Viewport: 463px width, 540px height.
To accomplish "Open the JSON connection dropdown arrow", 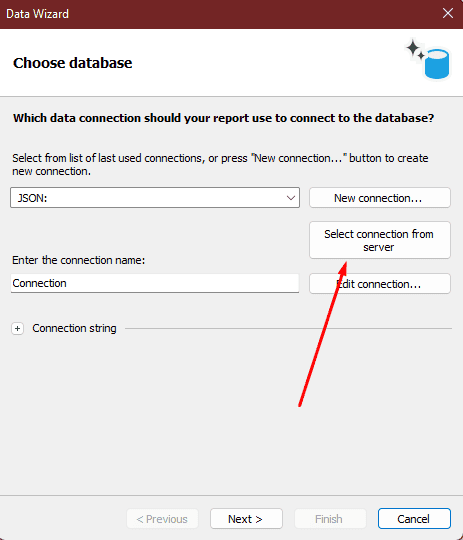I will point(291,198).
